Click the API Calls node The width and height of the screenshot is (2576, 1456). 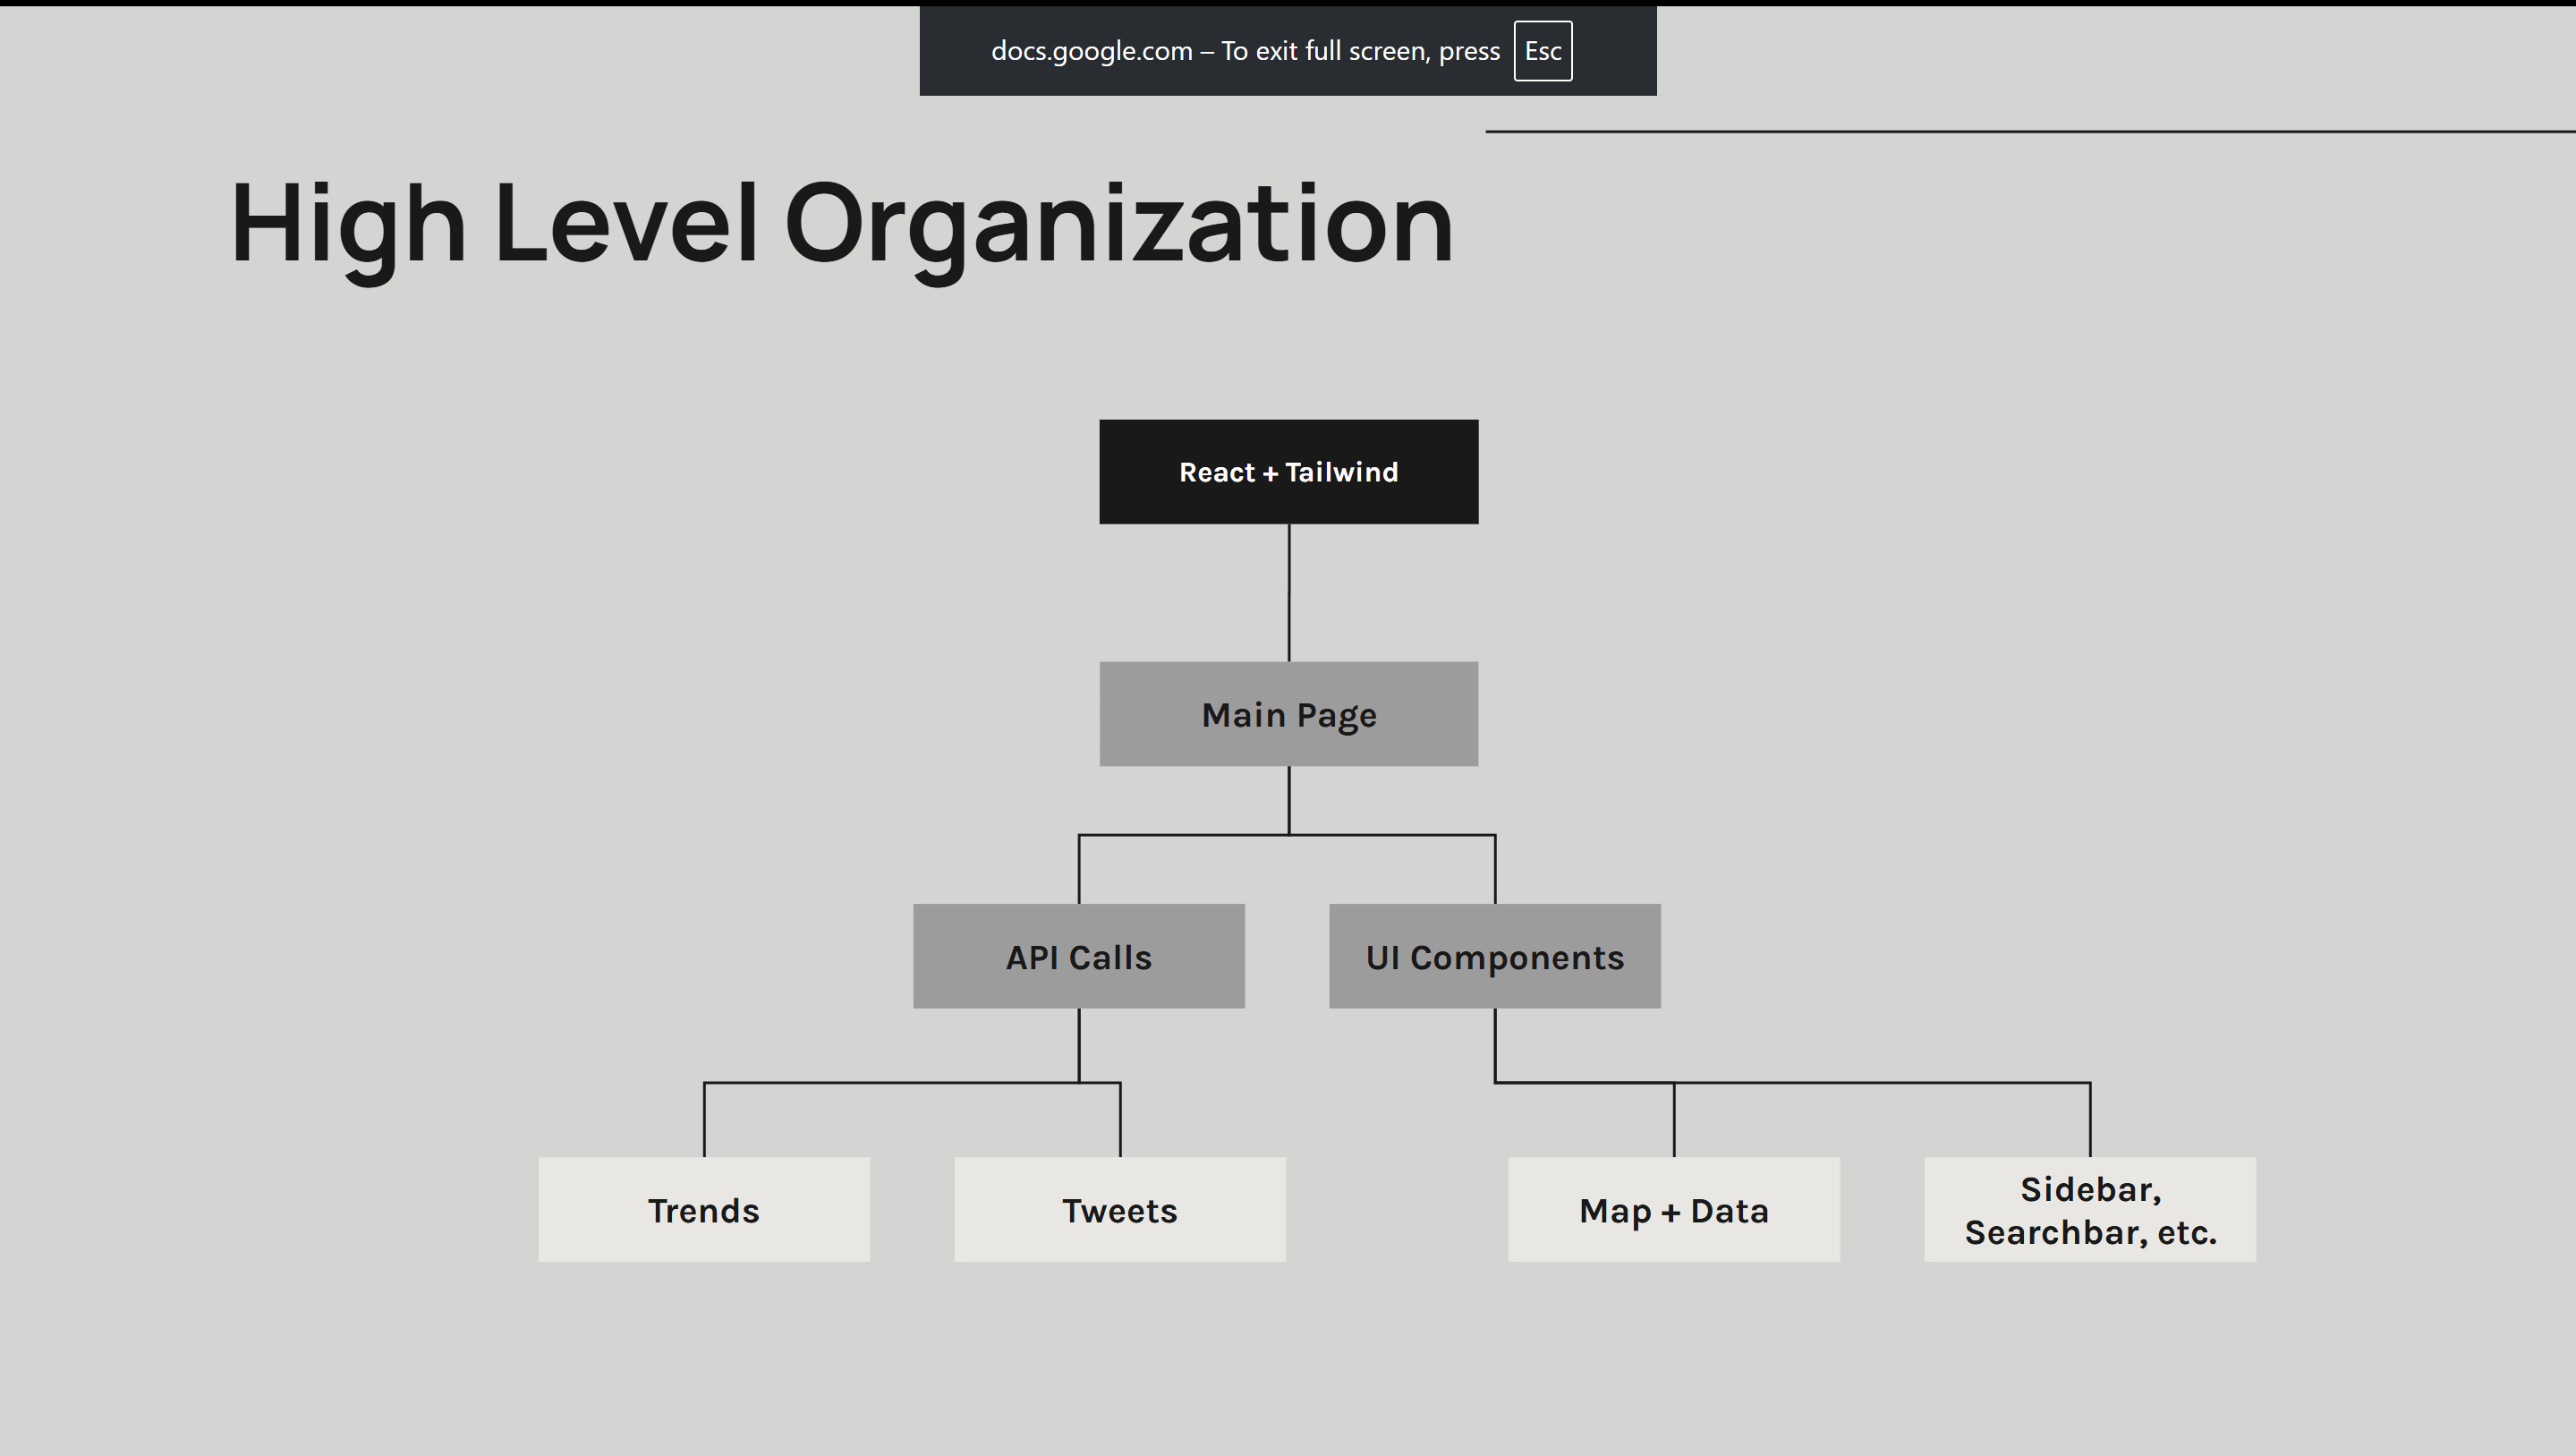[1078, 957]
